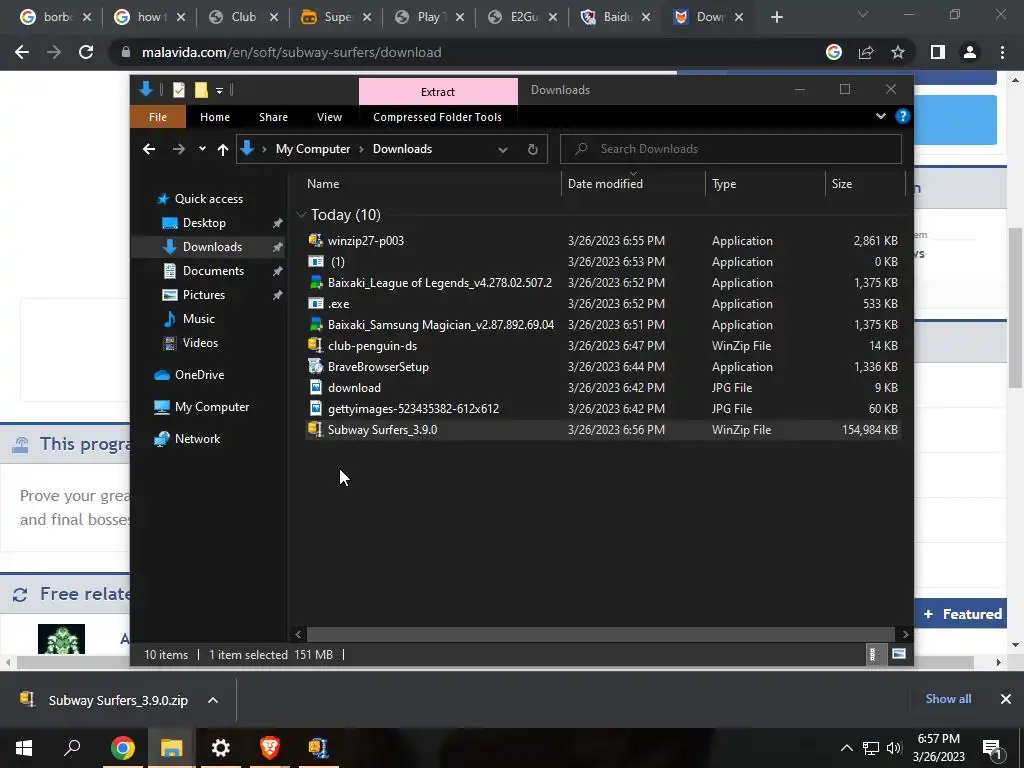
Task: Select Videos in navigation pane
Action: click(x=200, y=343)
